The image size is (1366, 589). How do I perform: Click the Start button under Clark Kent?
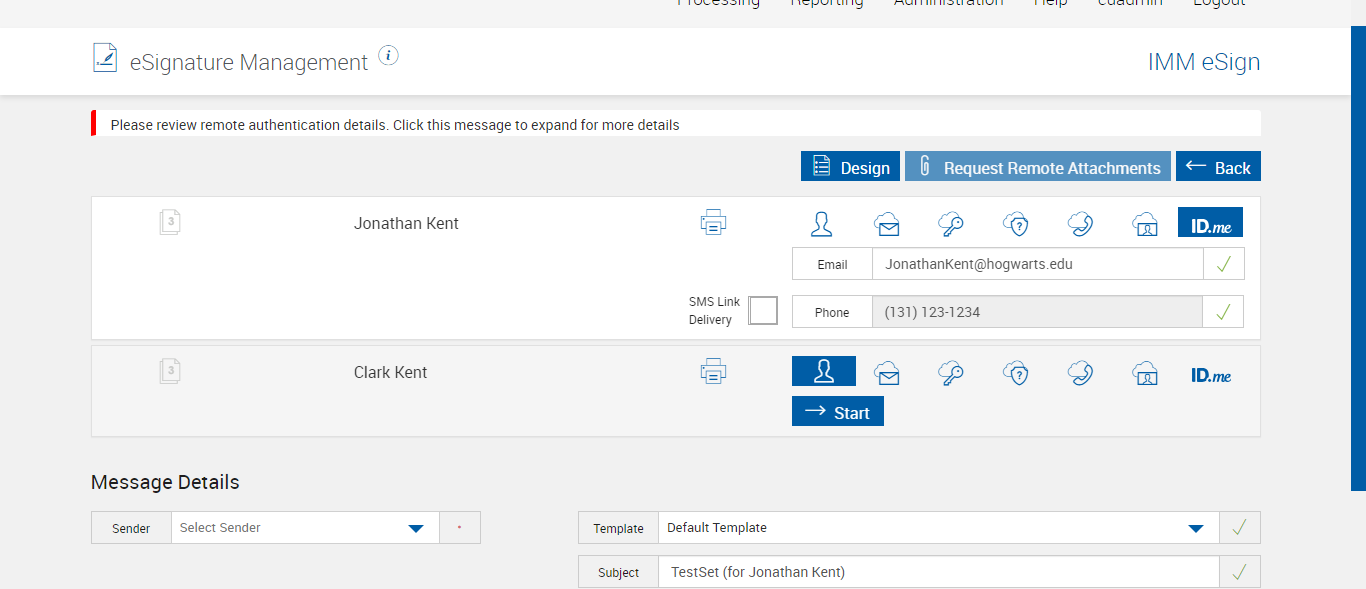pyautogui.click(x=838, y=412)
